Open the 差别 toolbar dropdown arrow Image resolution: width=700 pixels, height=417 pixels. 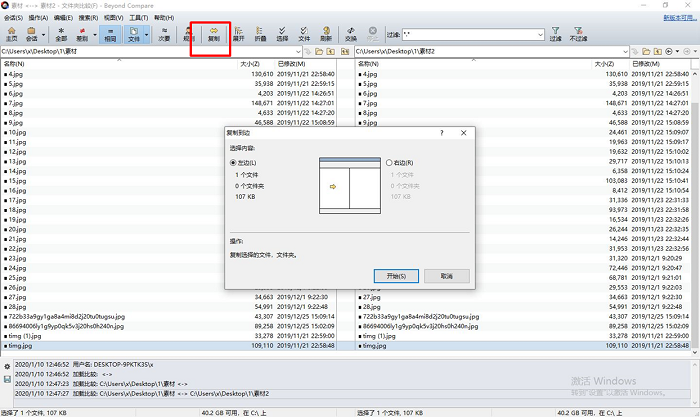[x=95, y=34]
